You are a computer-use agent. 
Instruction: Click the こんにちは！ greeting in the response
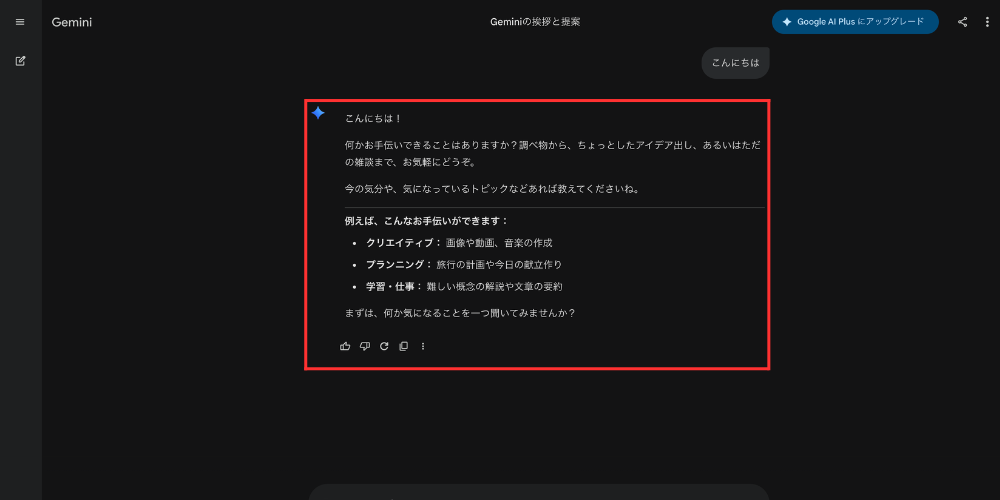(x=373, y=118)
